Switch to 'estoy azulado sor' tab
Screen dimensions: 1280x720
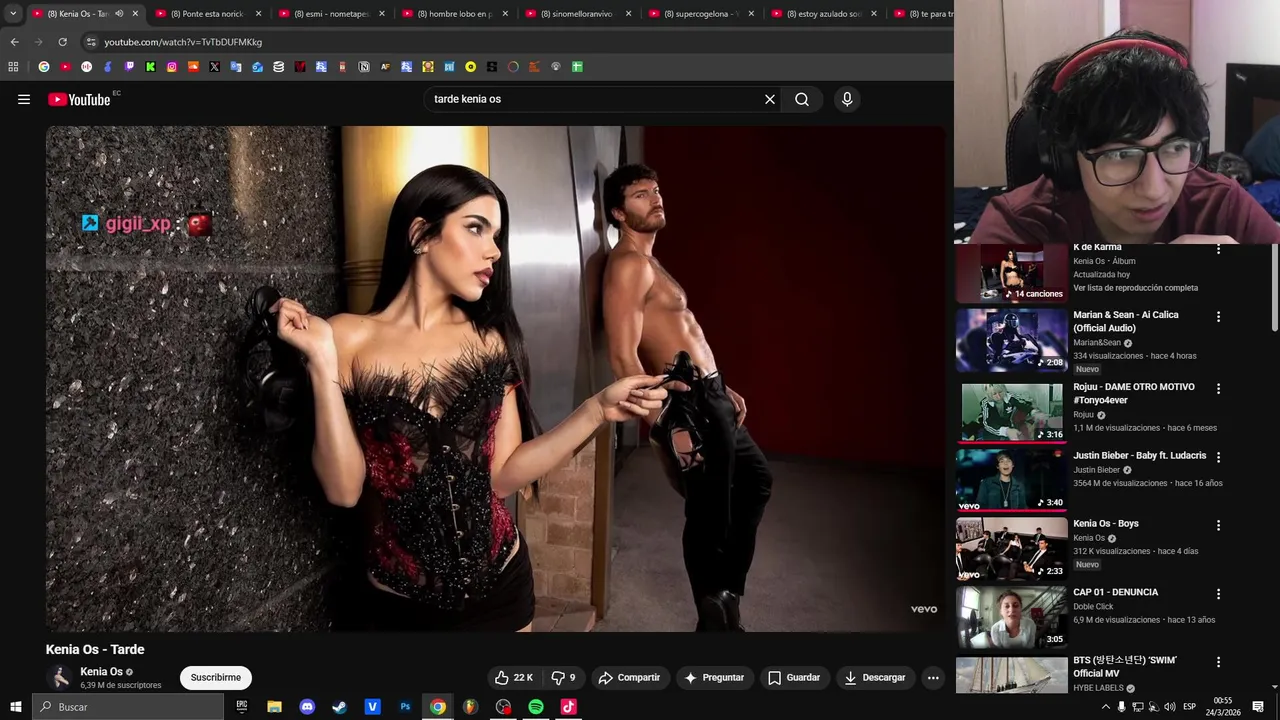(825, 14)
